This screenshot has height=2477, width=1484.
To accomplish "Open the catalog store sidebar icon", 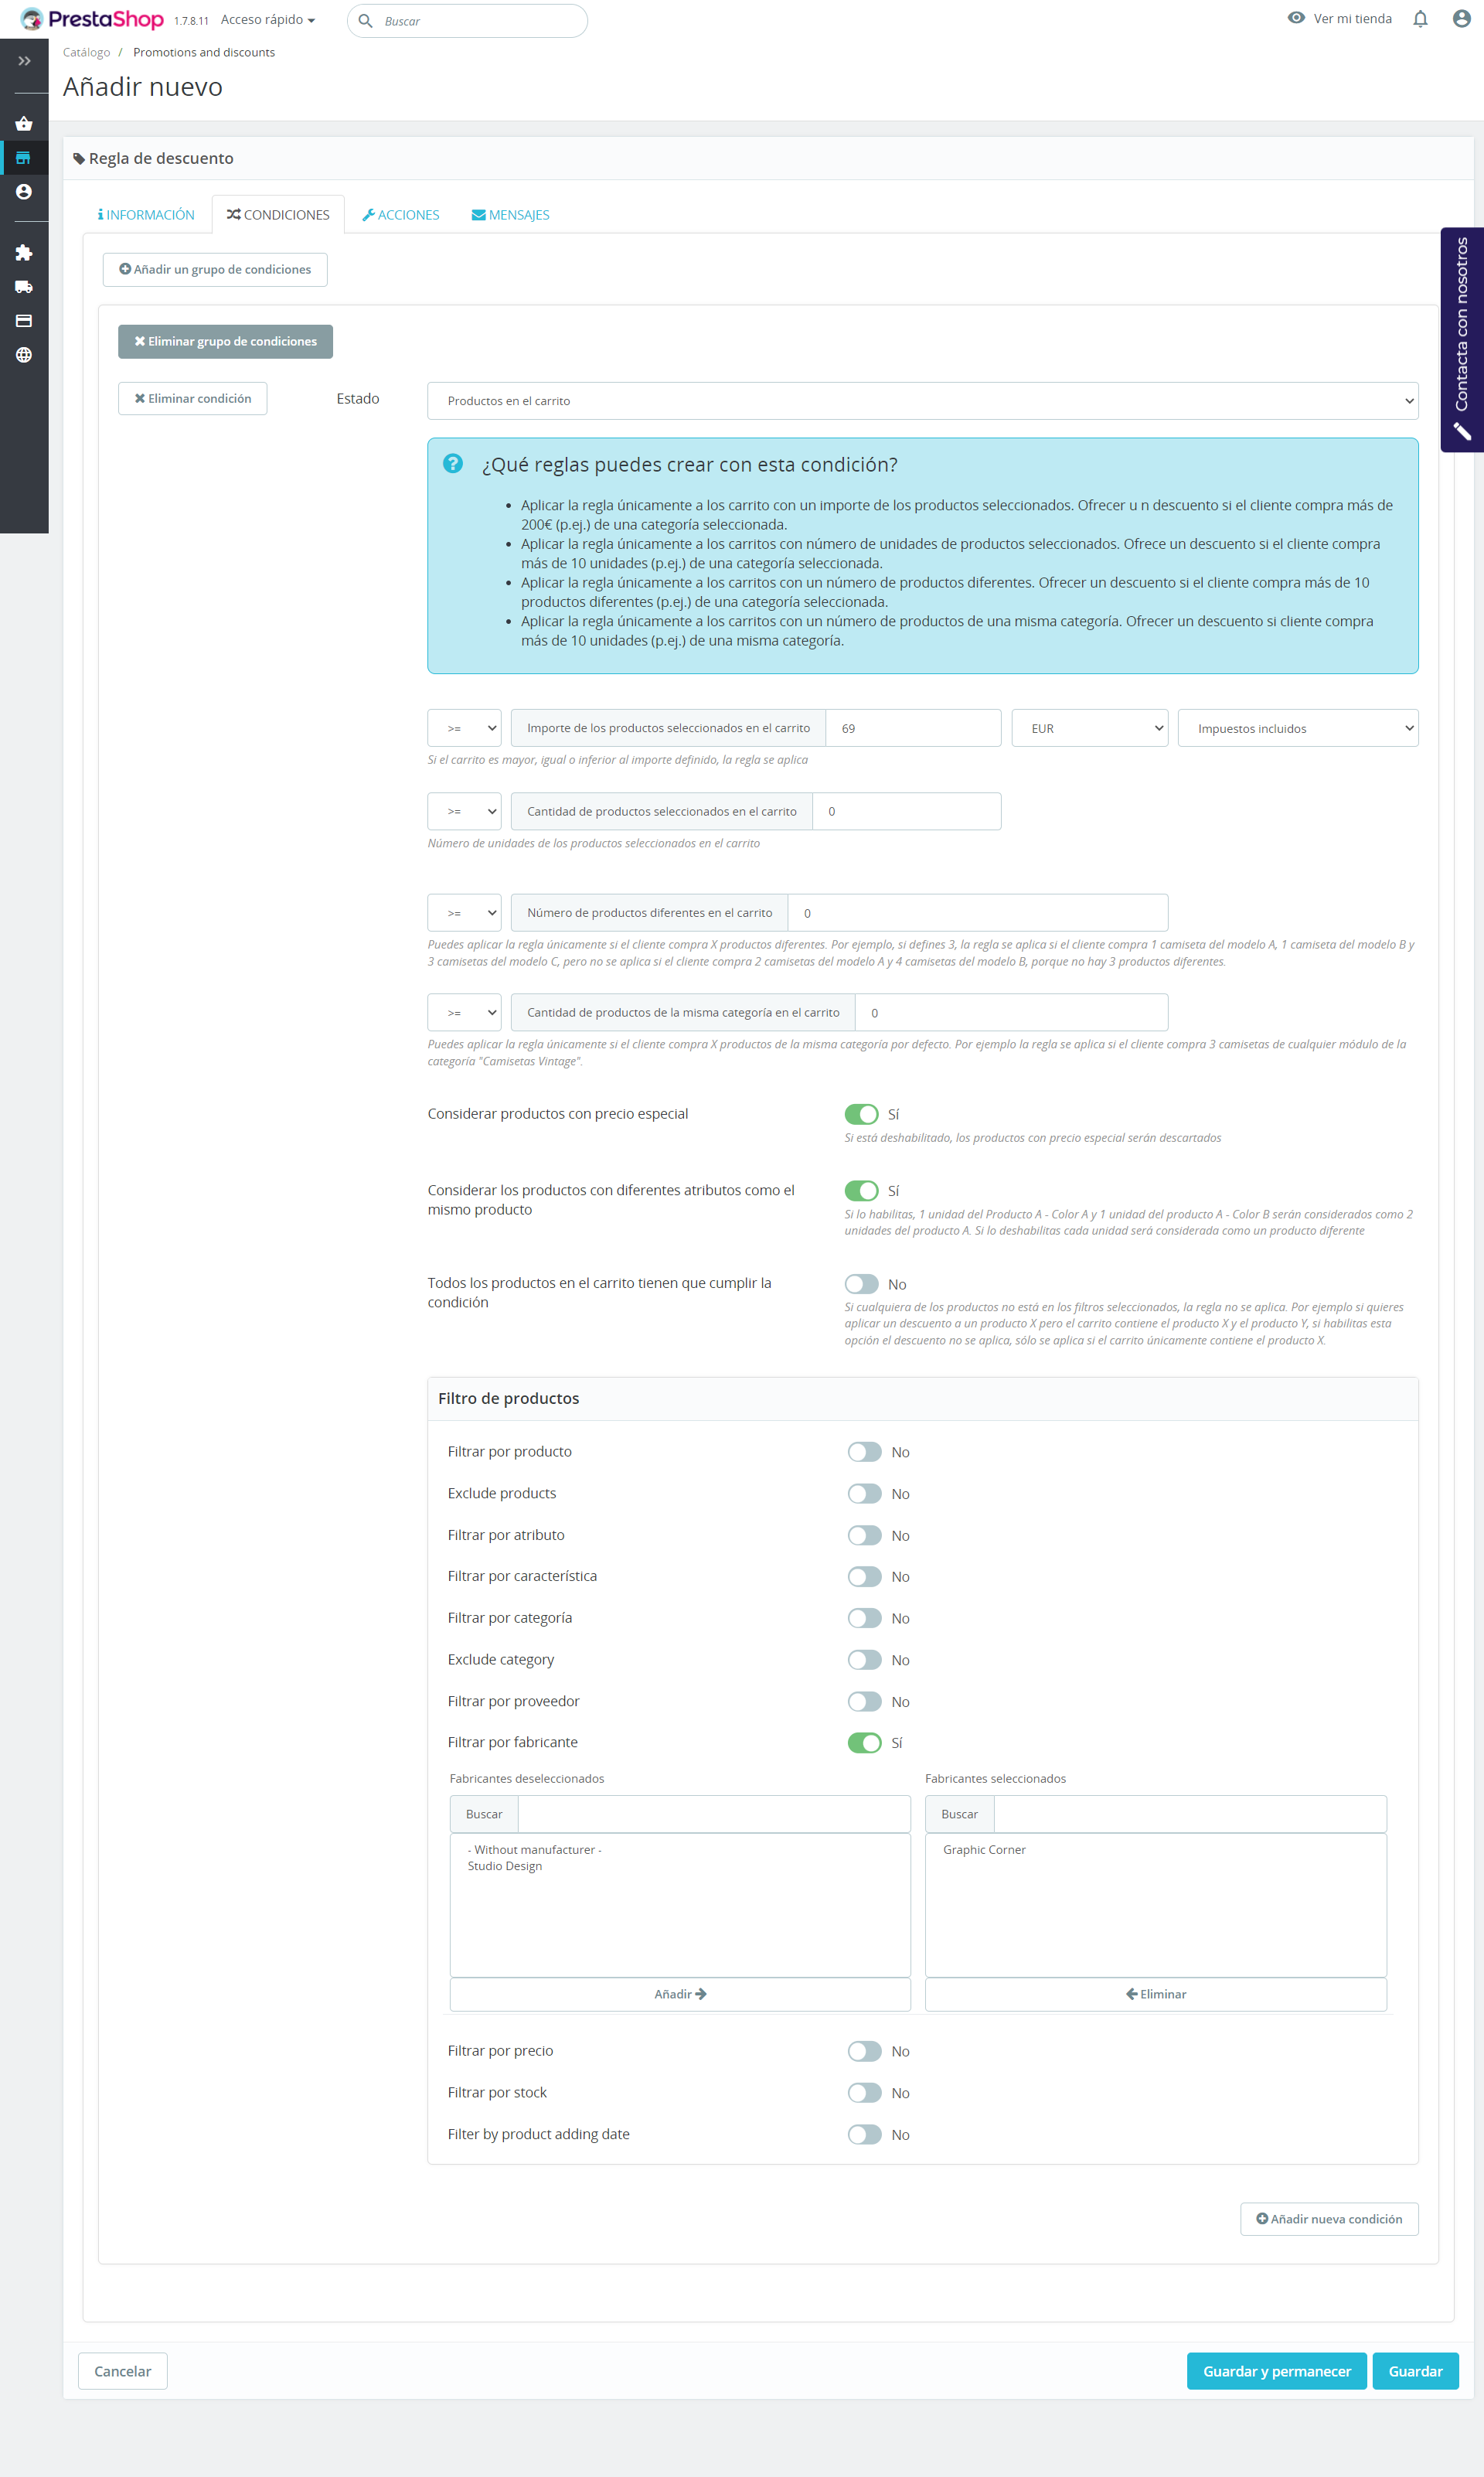I will (24, 158).
